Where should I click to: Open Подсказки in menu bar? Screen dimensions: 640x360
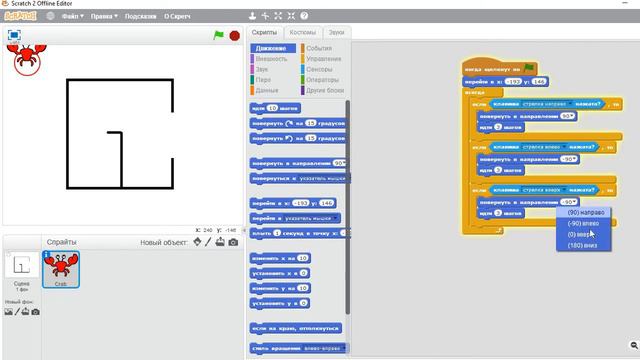point(140,16)
